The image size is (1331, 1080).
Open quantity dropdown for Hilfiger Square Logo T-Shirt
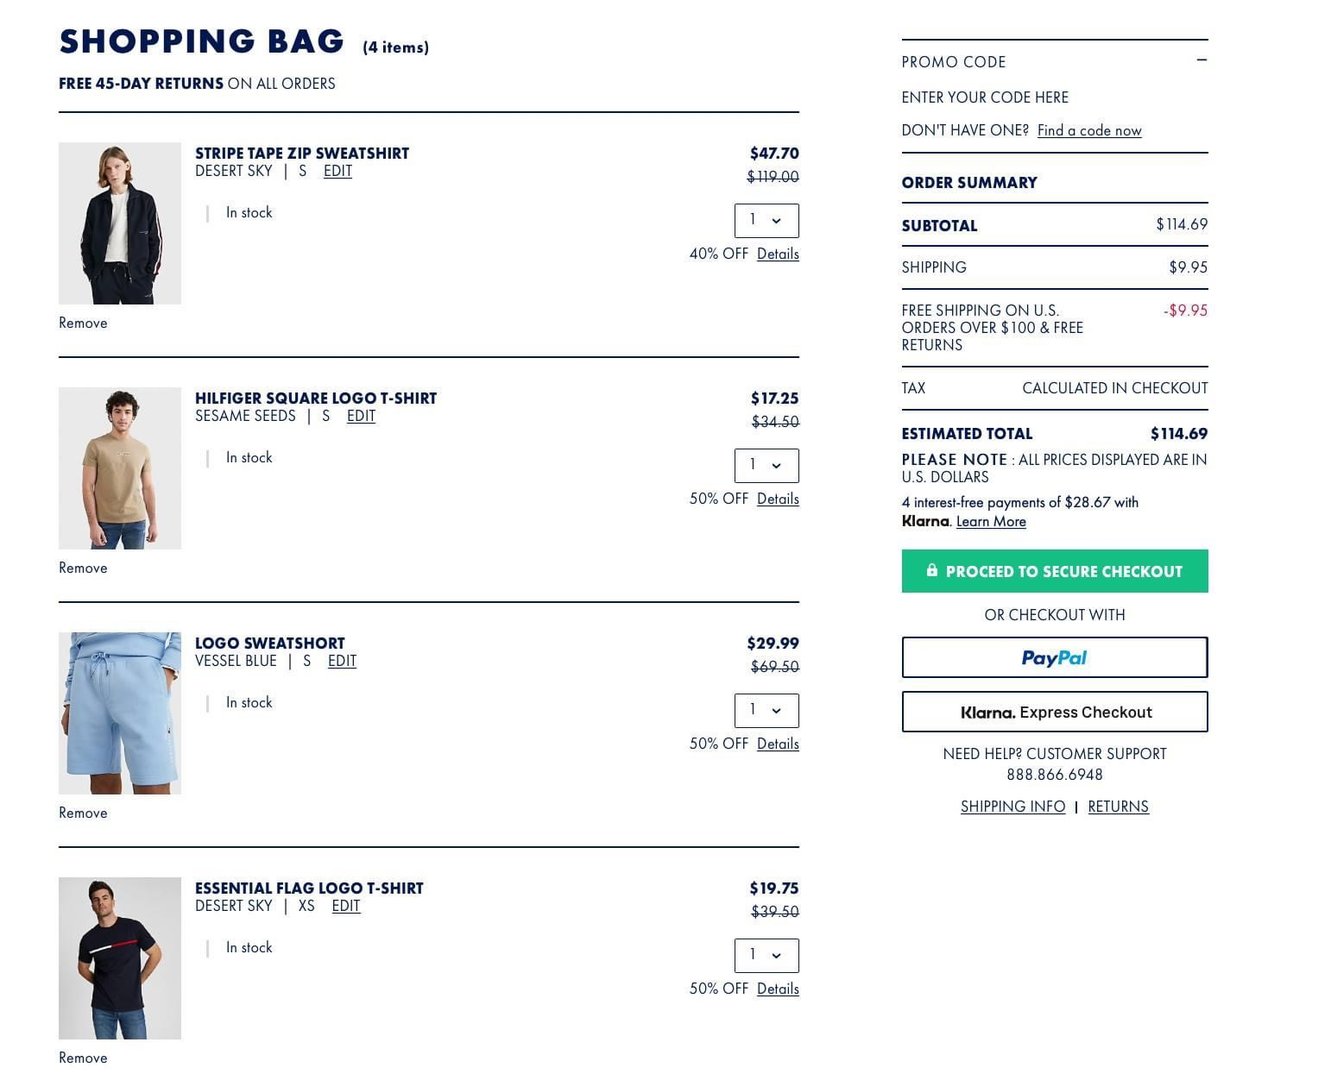click(x=766, y=466)
